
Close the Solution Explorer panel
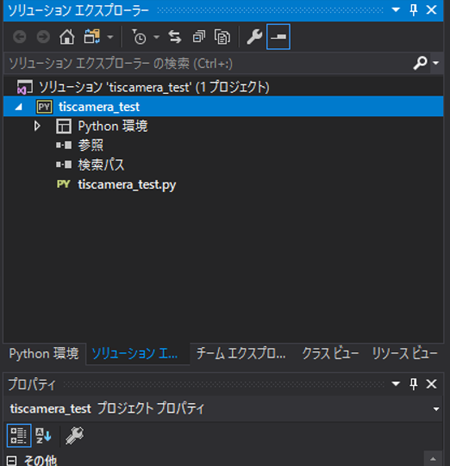click(x=431, y=10)
